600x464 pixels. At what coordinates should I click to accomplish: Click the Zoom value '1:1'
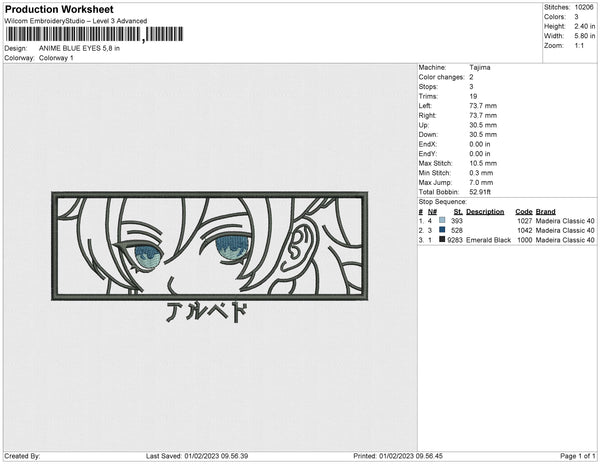pyautogui.click(x=579, y=46)
